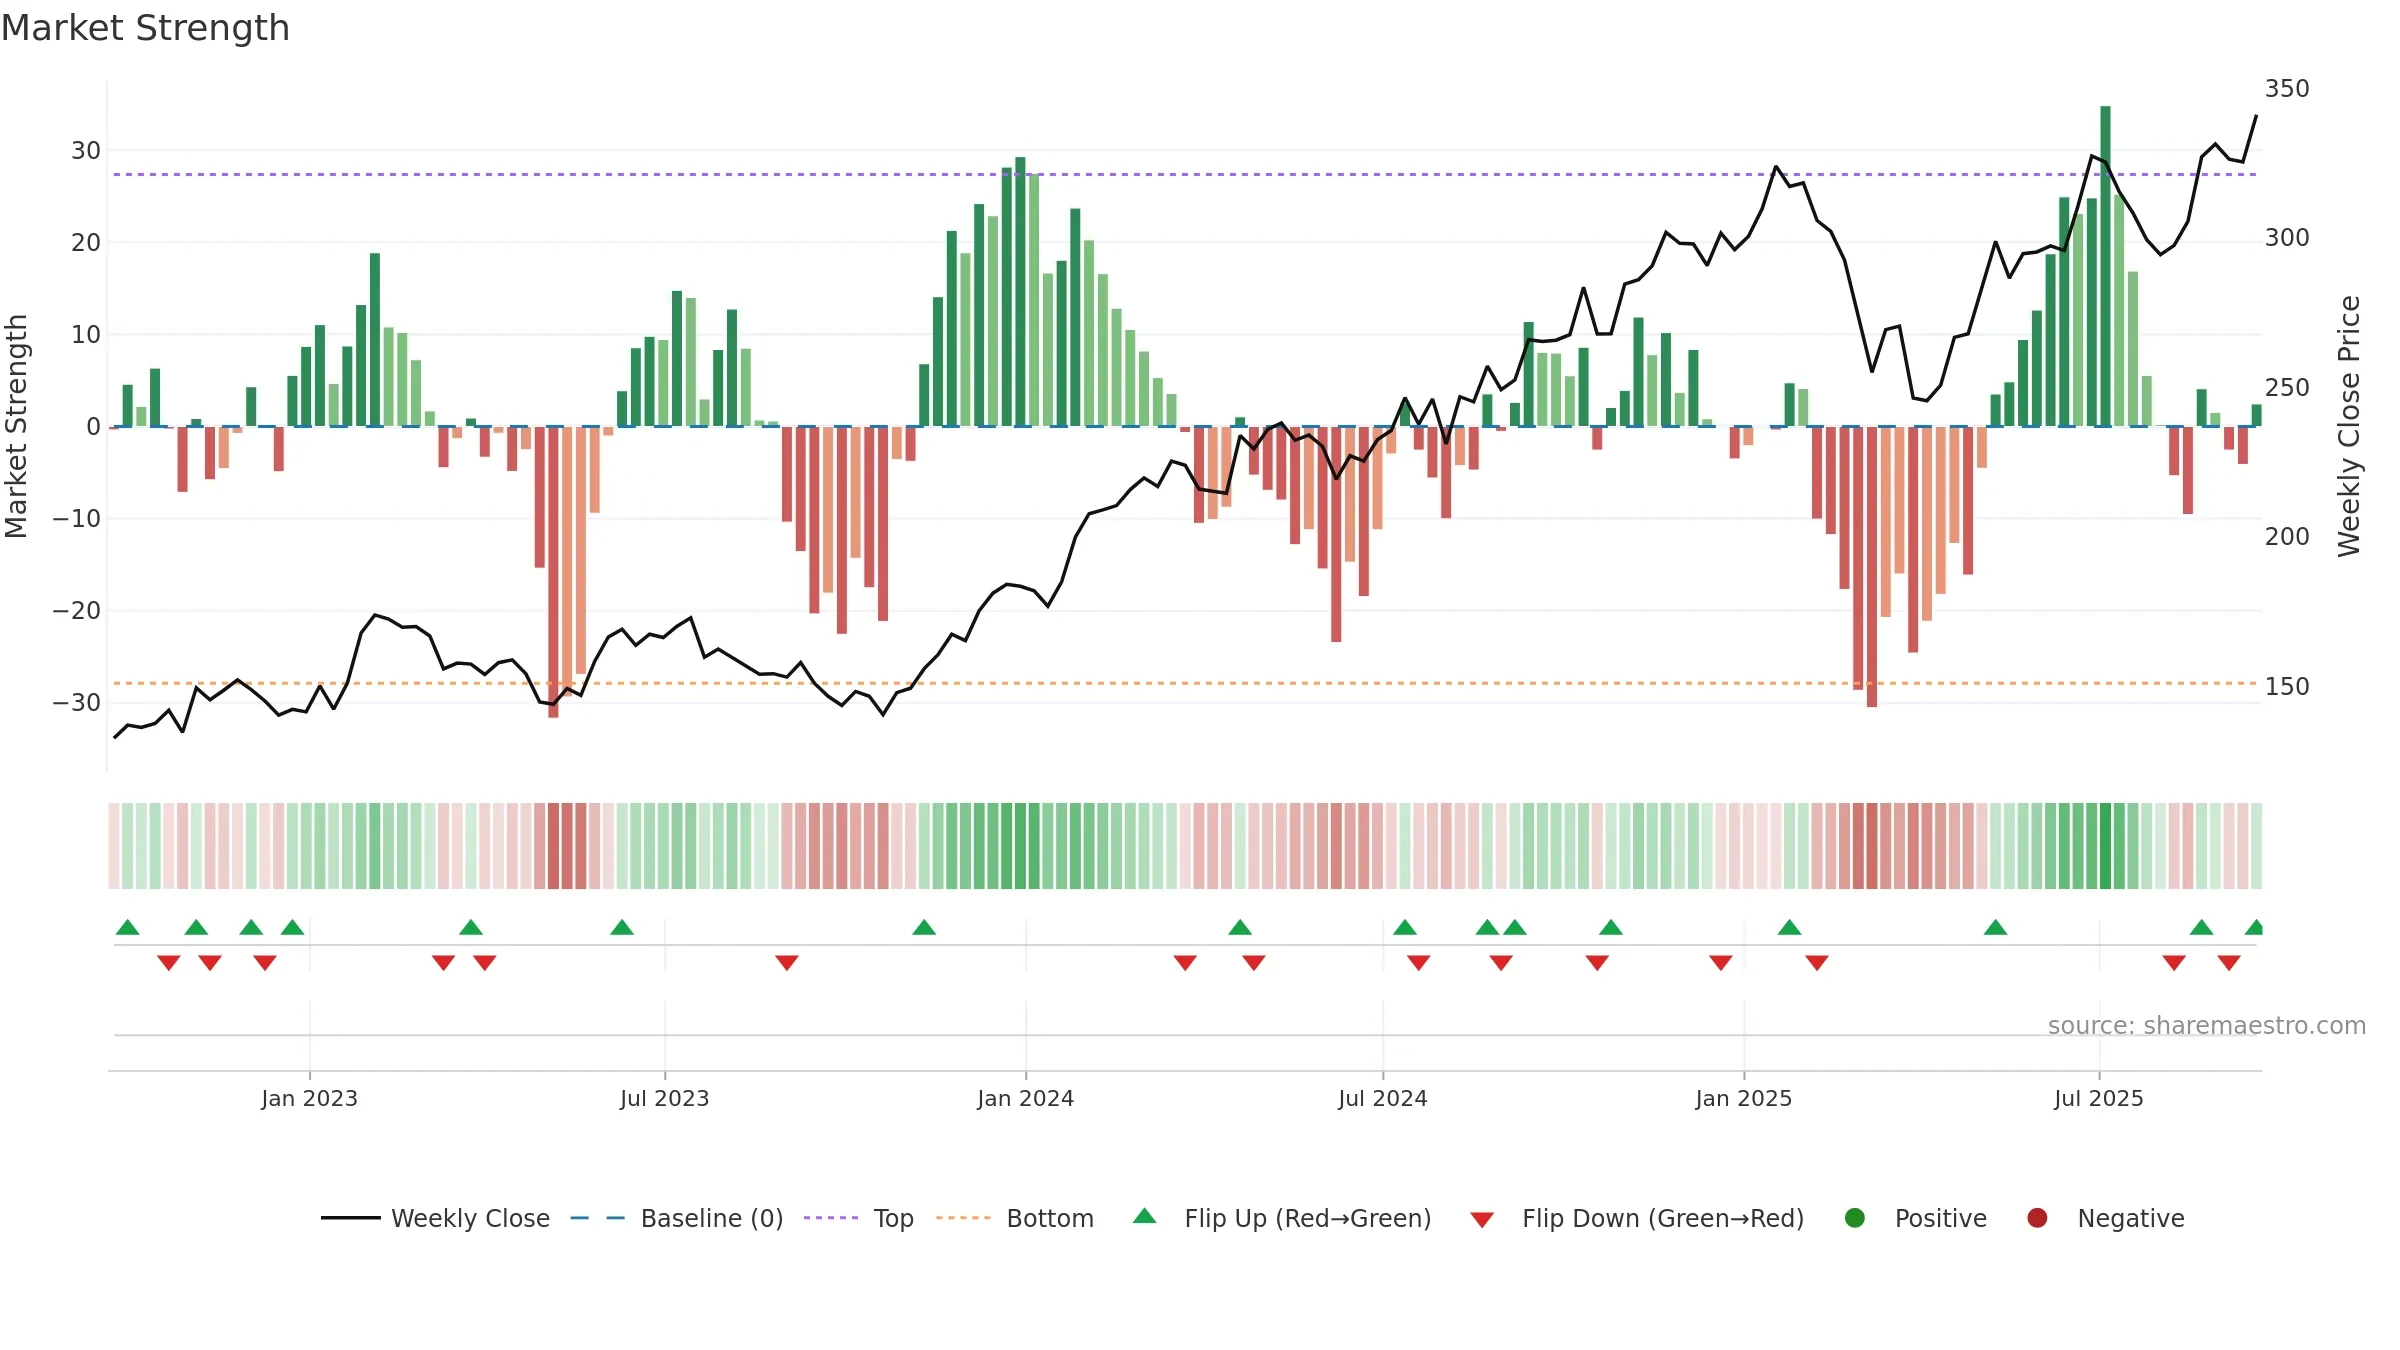Click the last flip-down triangle before Jan 2024
The width and height of the screenshot is (2400, 1350).
tap(787, 962)
